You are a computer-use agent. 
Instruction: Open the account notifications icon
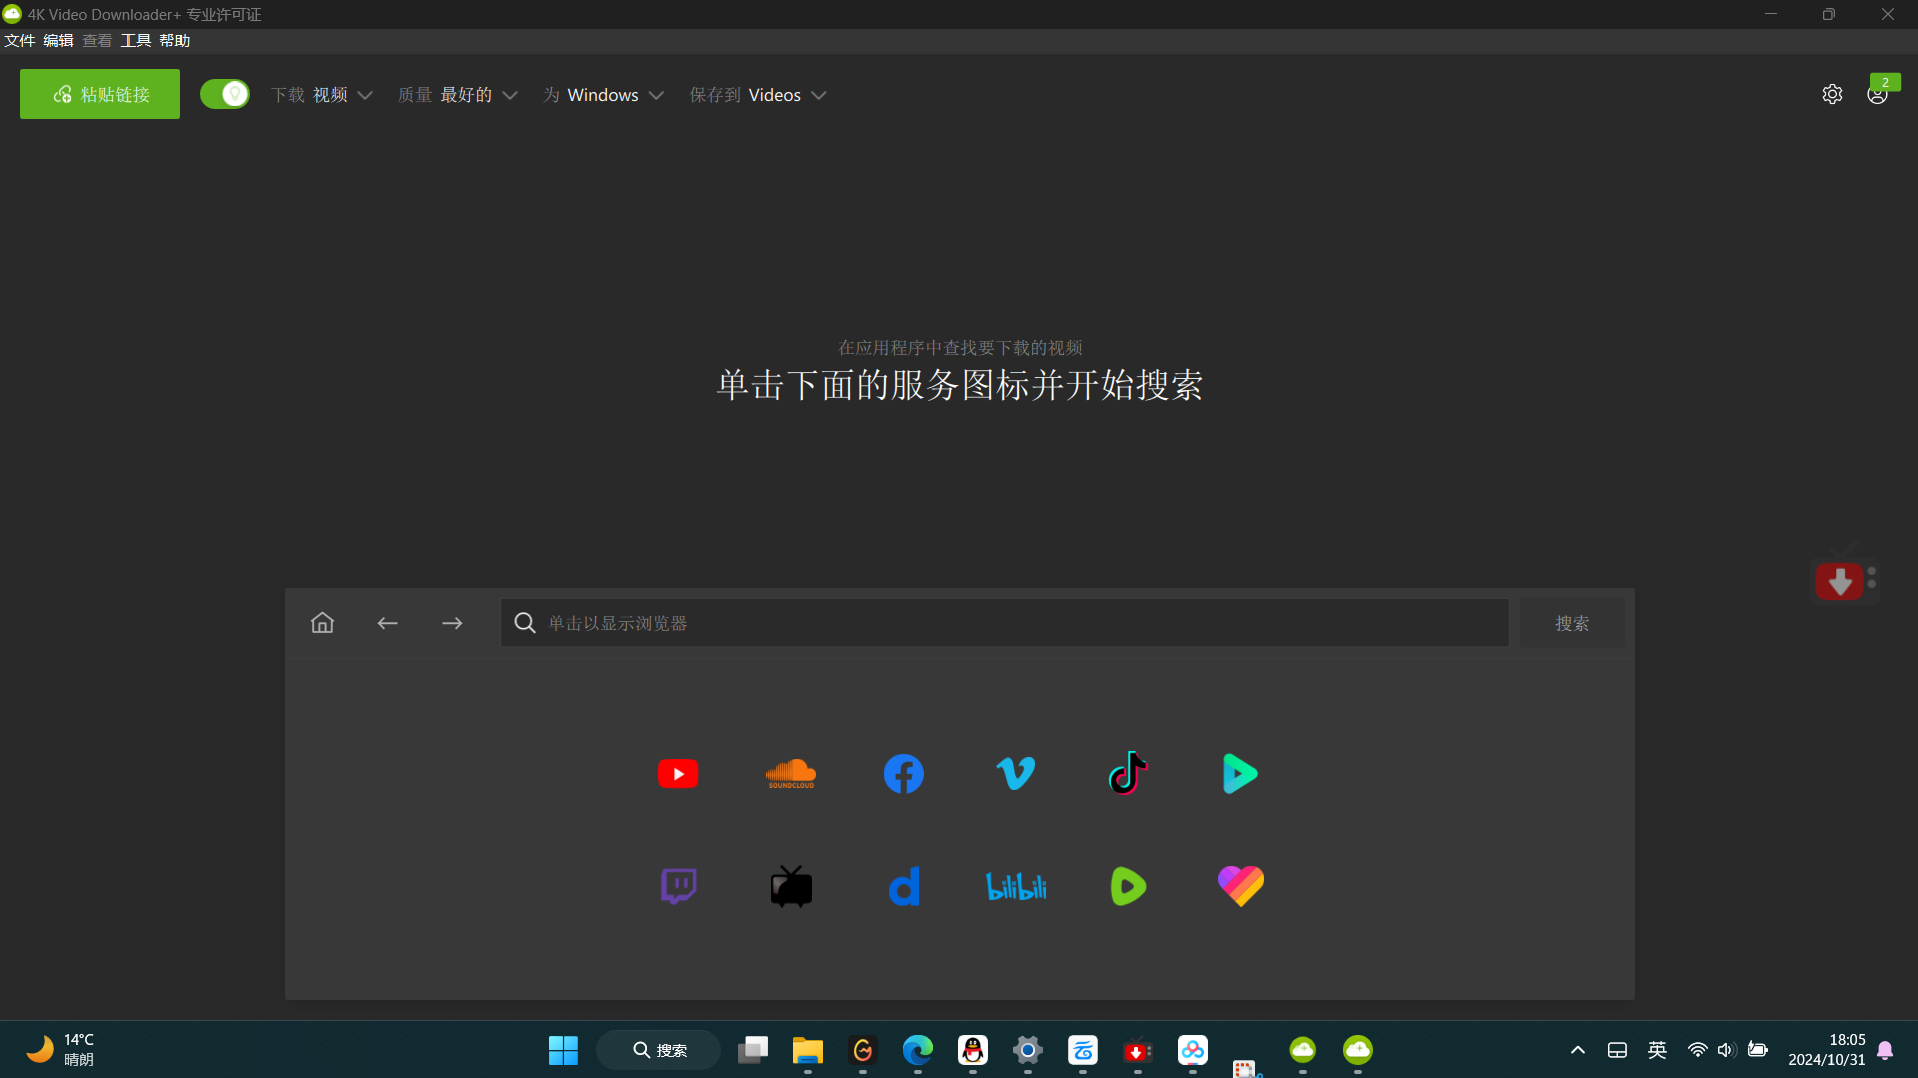click(x=1878, y=94)
